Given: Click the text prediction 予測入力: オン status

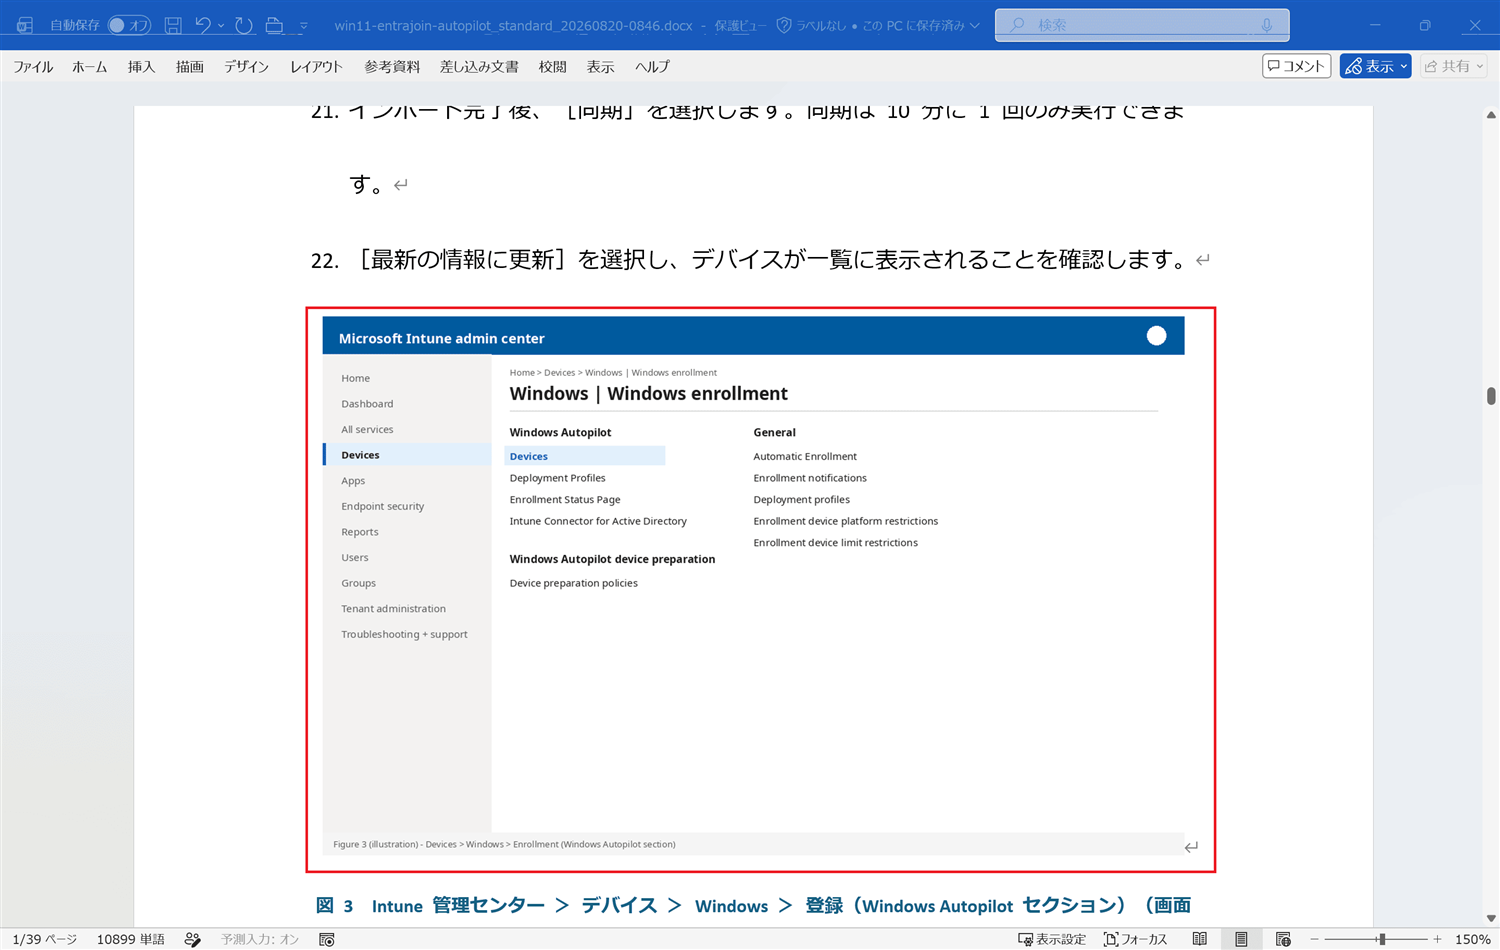Looking at the screenshot, I should (260, 939).
